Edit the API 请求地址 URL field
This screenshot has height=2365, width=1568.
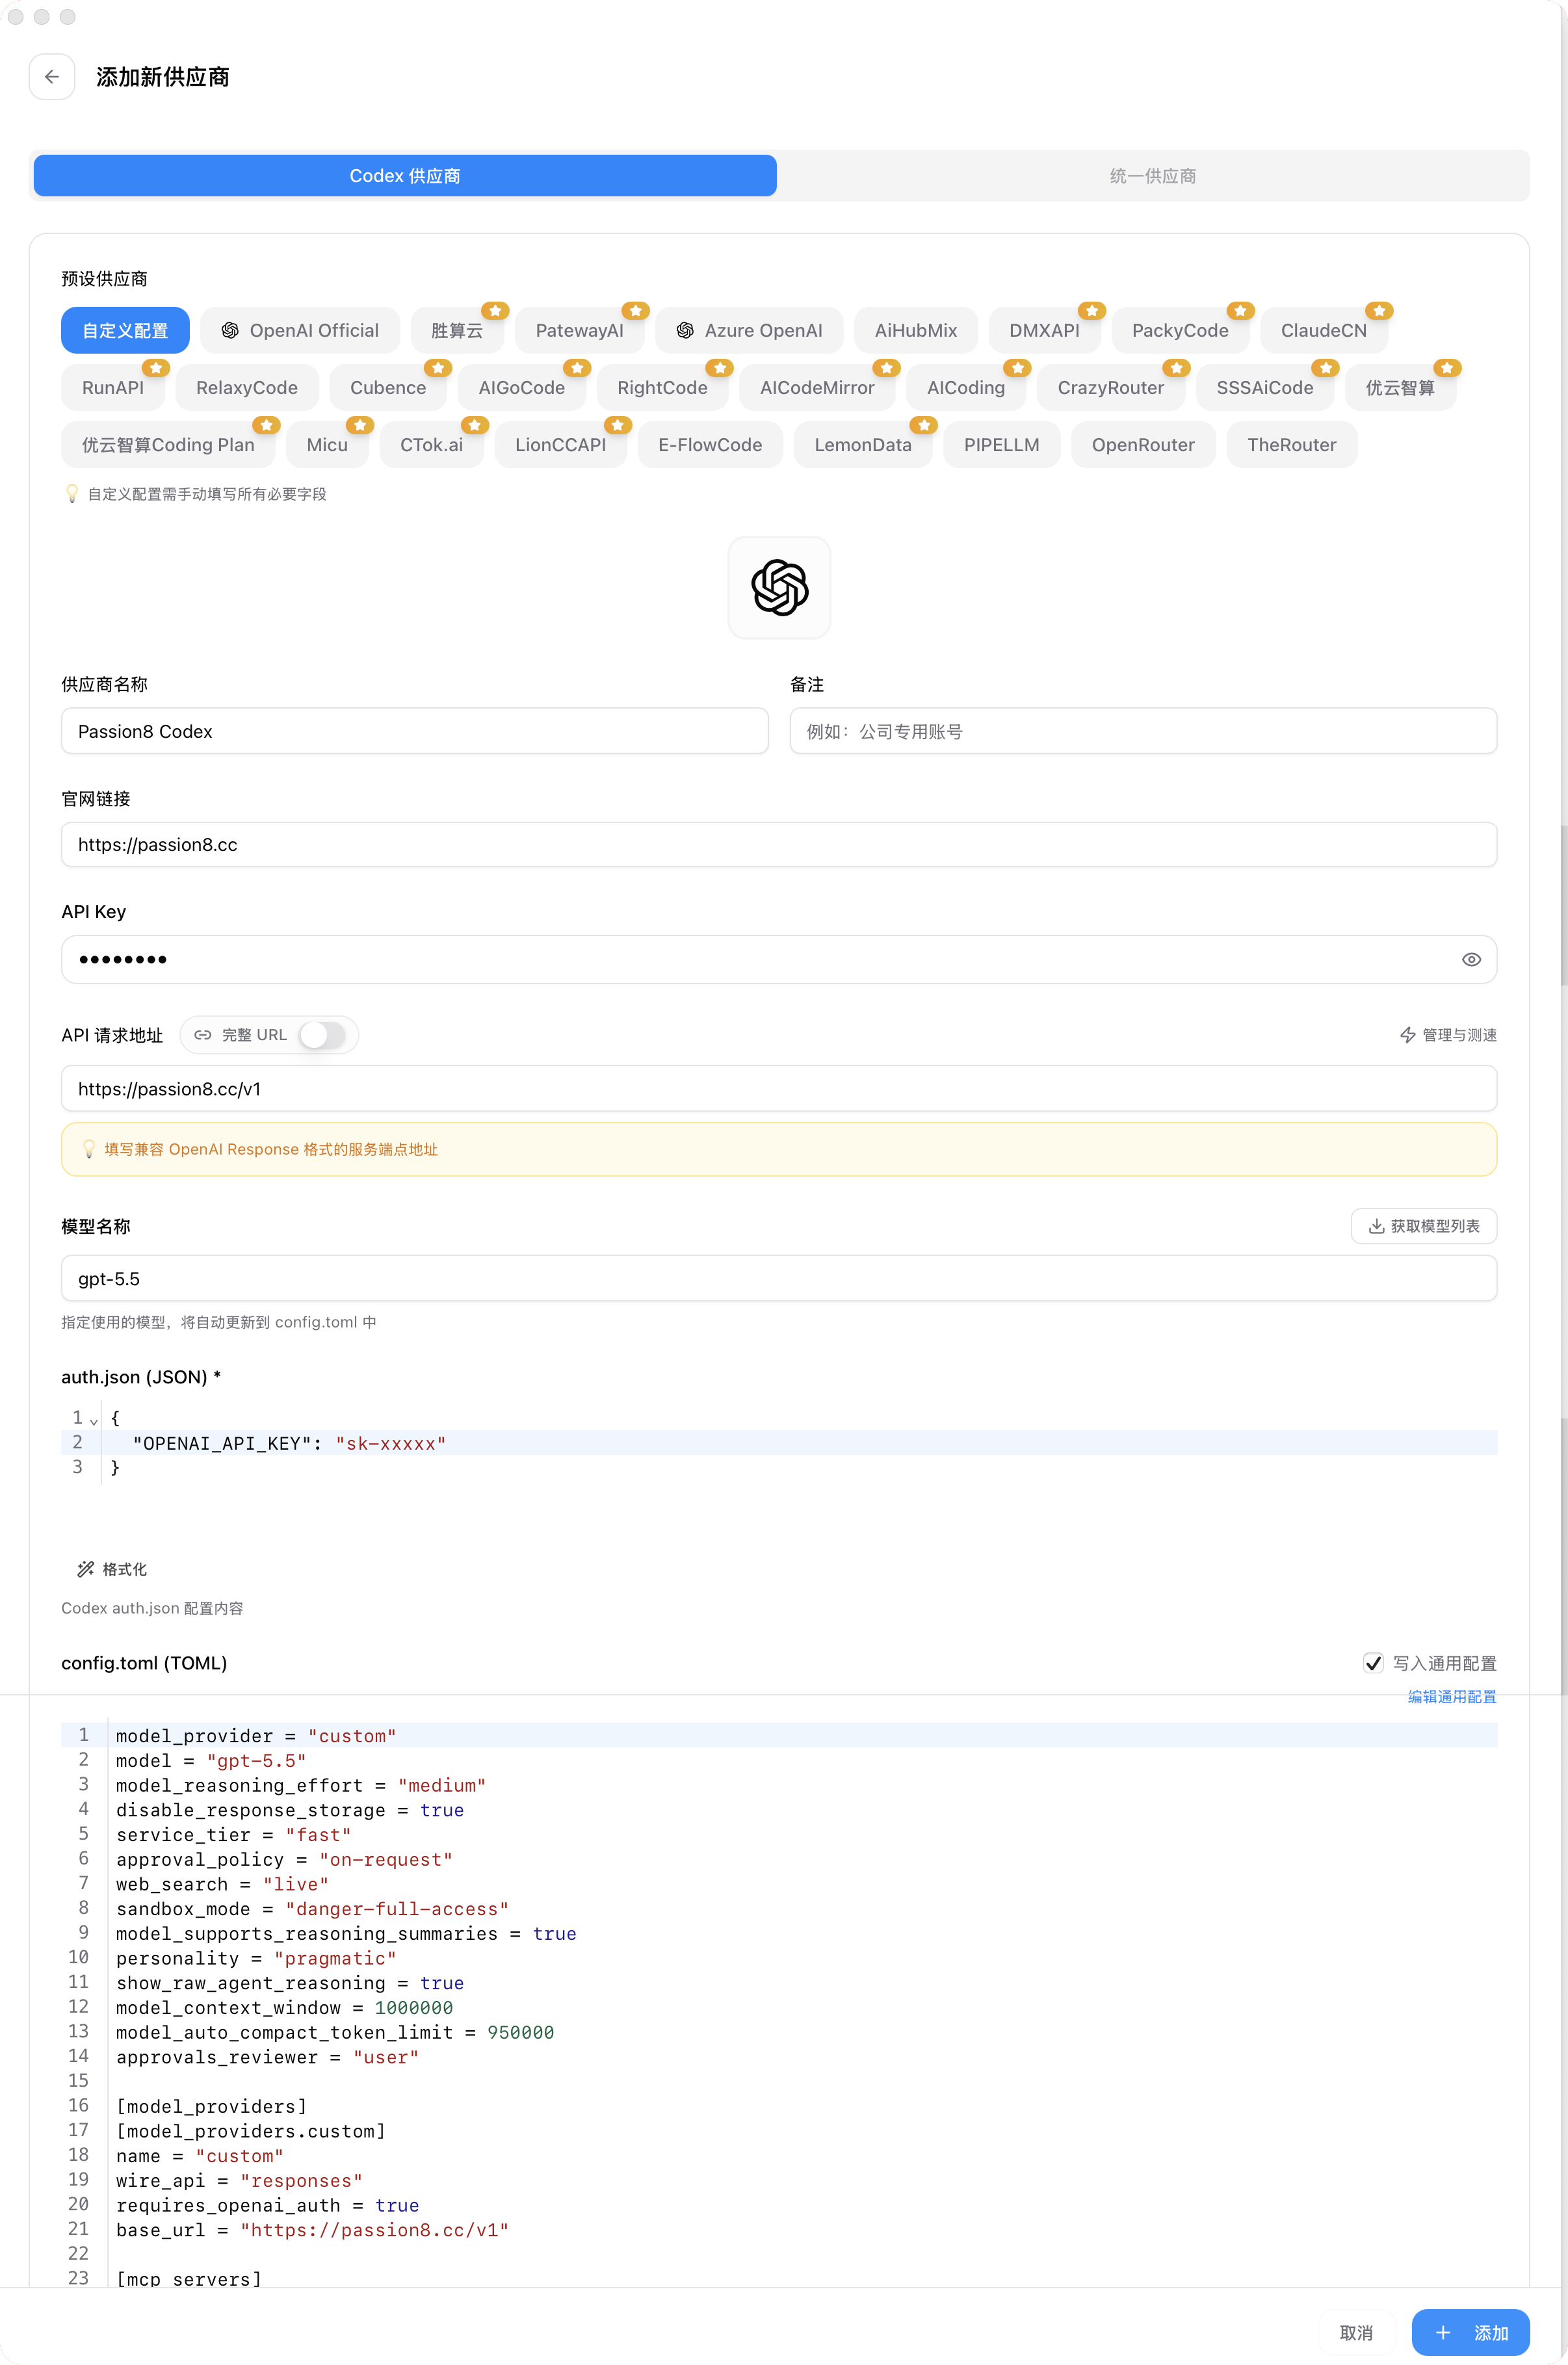coord(779,1088)
